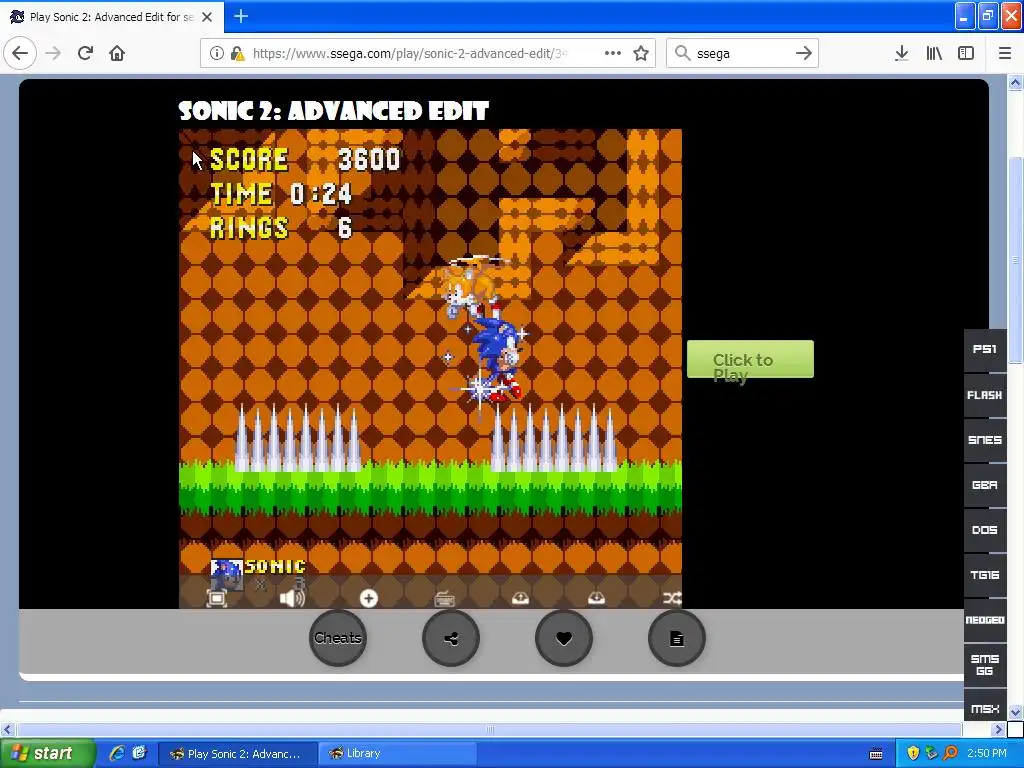Open the PS1 category tab

(985, 349)
